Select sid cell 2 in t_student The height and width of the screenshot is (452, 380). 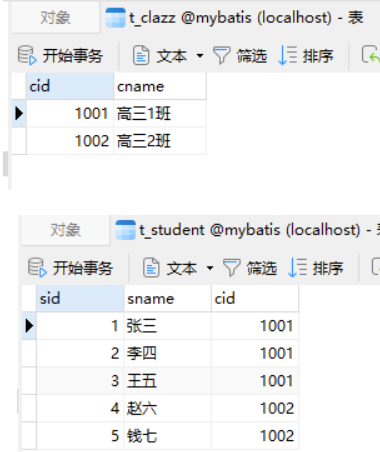tap(80, 353)
